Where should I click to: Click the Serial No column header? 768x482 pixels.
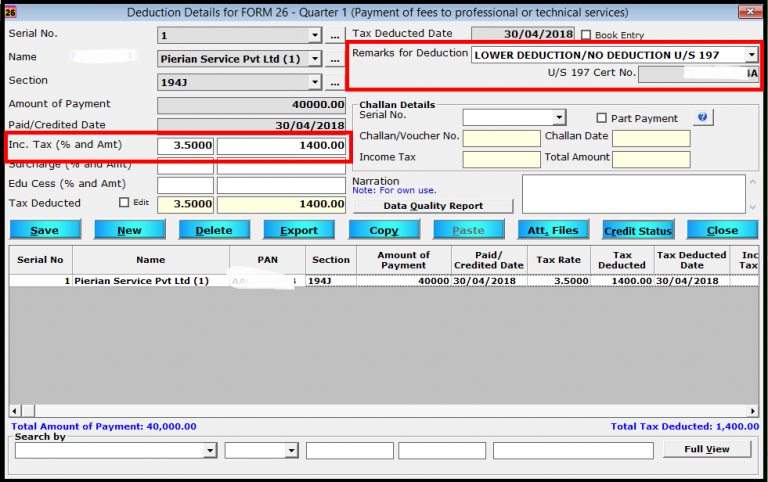pyautogui.click(x=40, y=260)
